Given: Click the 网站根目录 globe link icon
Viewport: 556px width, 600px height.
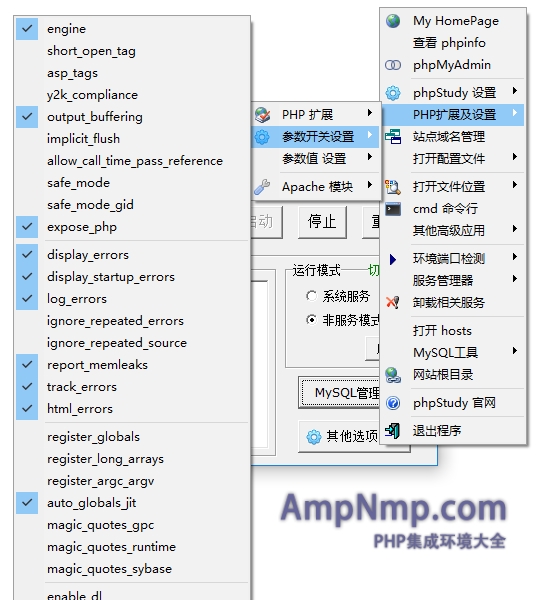Looking at the screenshot, I should click(x=393, y=375).
